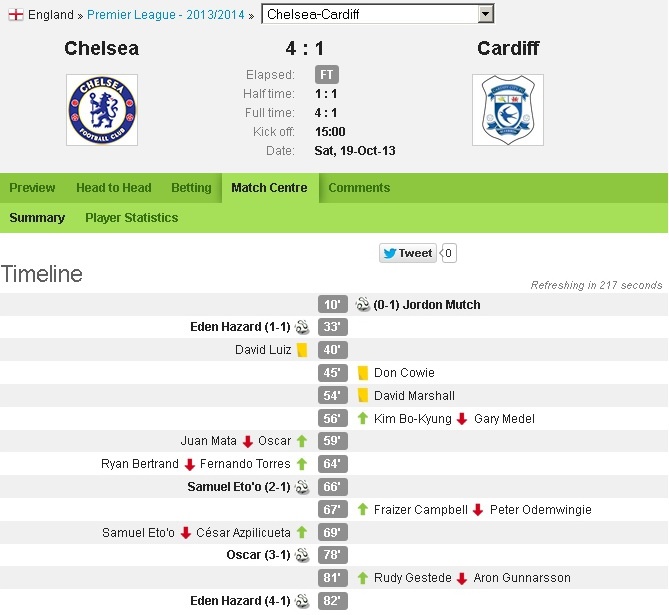Click the 10' minute marker in timeline

coord(333,305)
